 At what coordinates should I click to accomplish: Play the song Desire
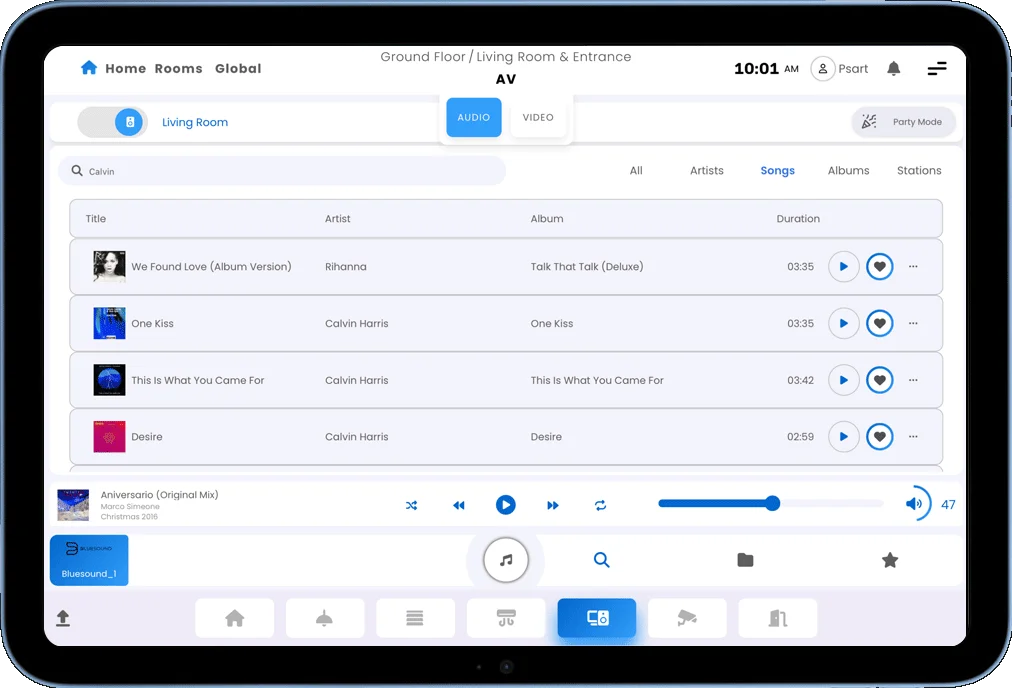[x=843, y=437]
